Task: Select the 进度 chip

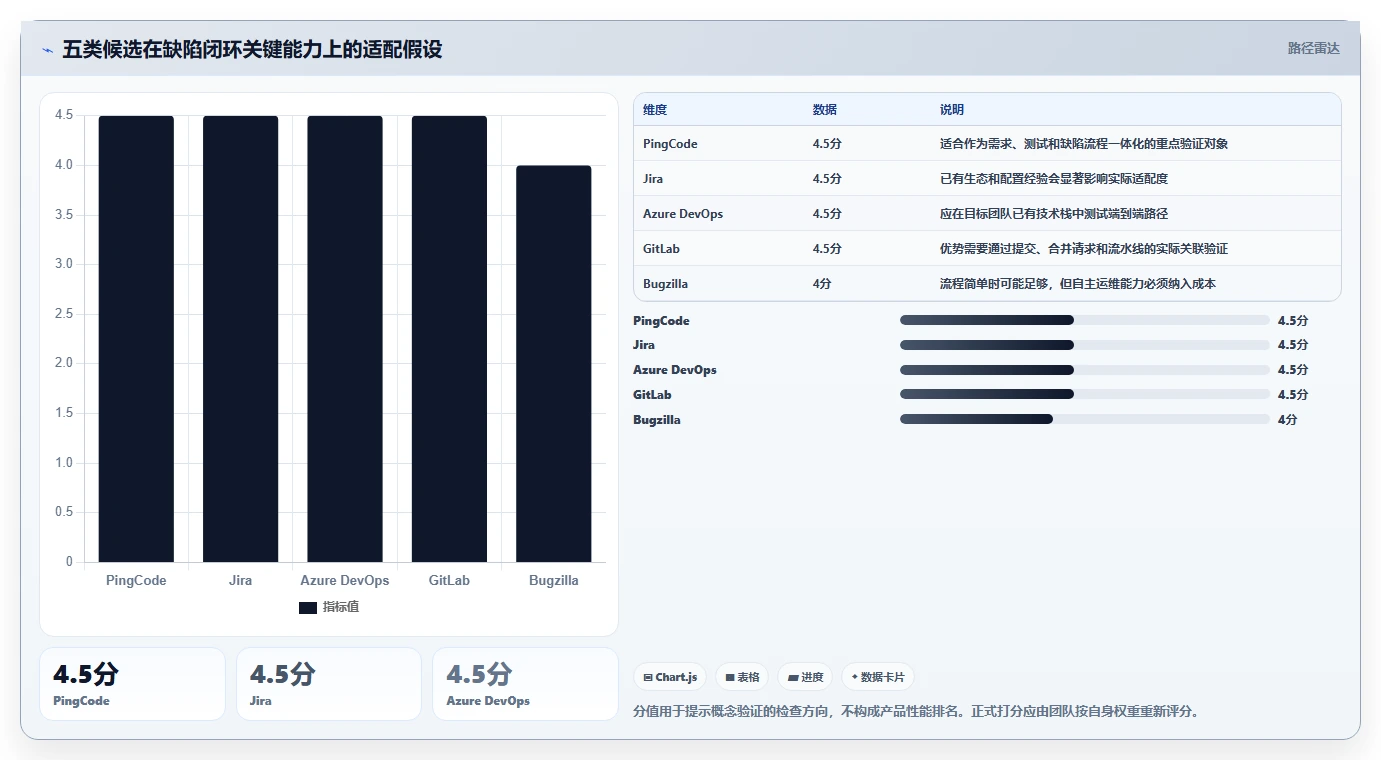Action: pyautogui.click(x=805, y=677)
